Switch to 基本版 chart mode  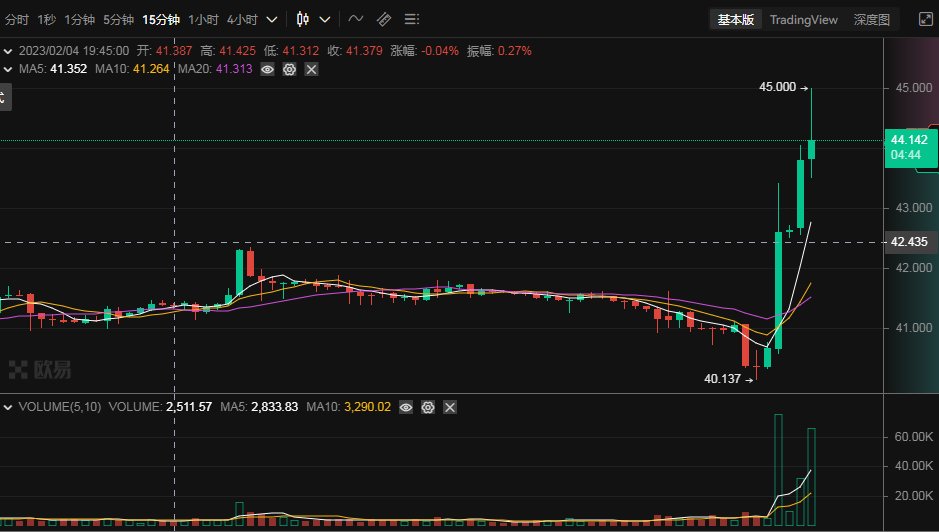[x=736, y=20]
